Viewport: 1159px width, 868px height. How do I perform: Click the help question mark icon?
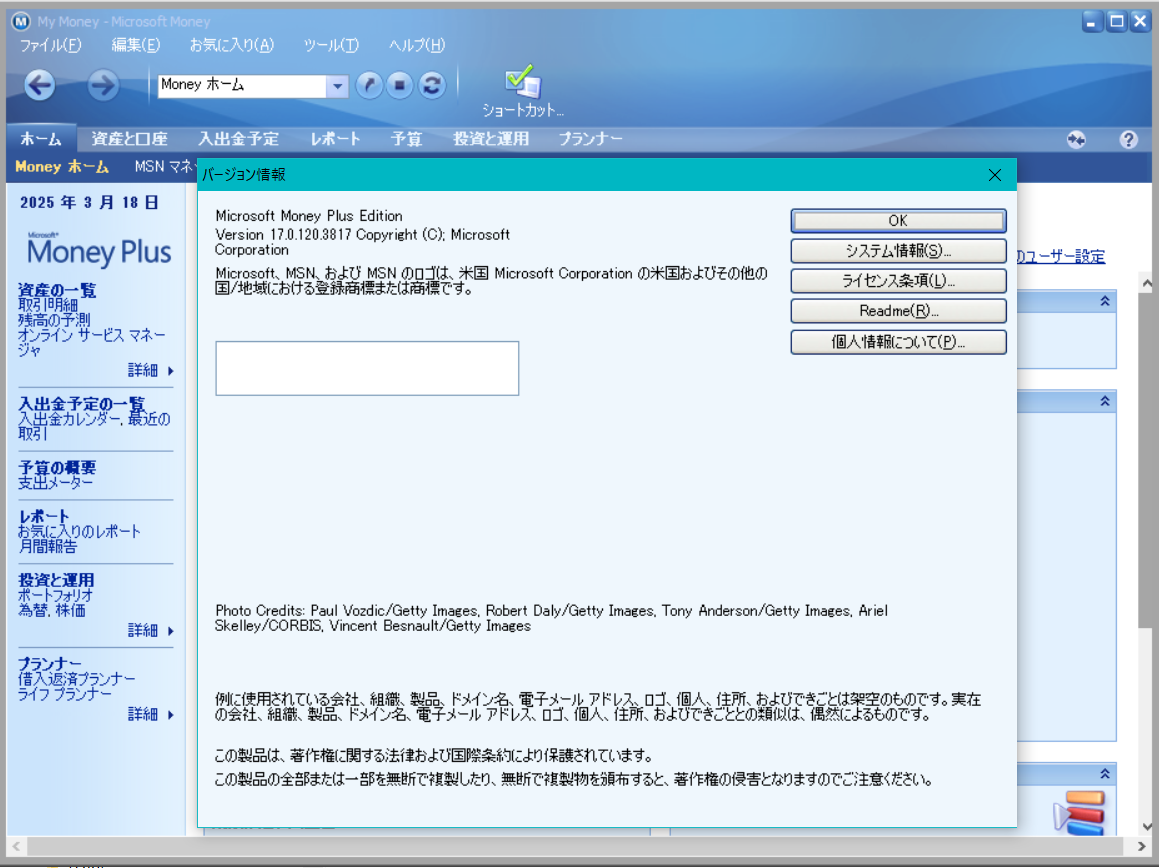[x=1128, y=139]
